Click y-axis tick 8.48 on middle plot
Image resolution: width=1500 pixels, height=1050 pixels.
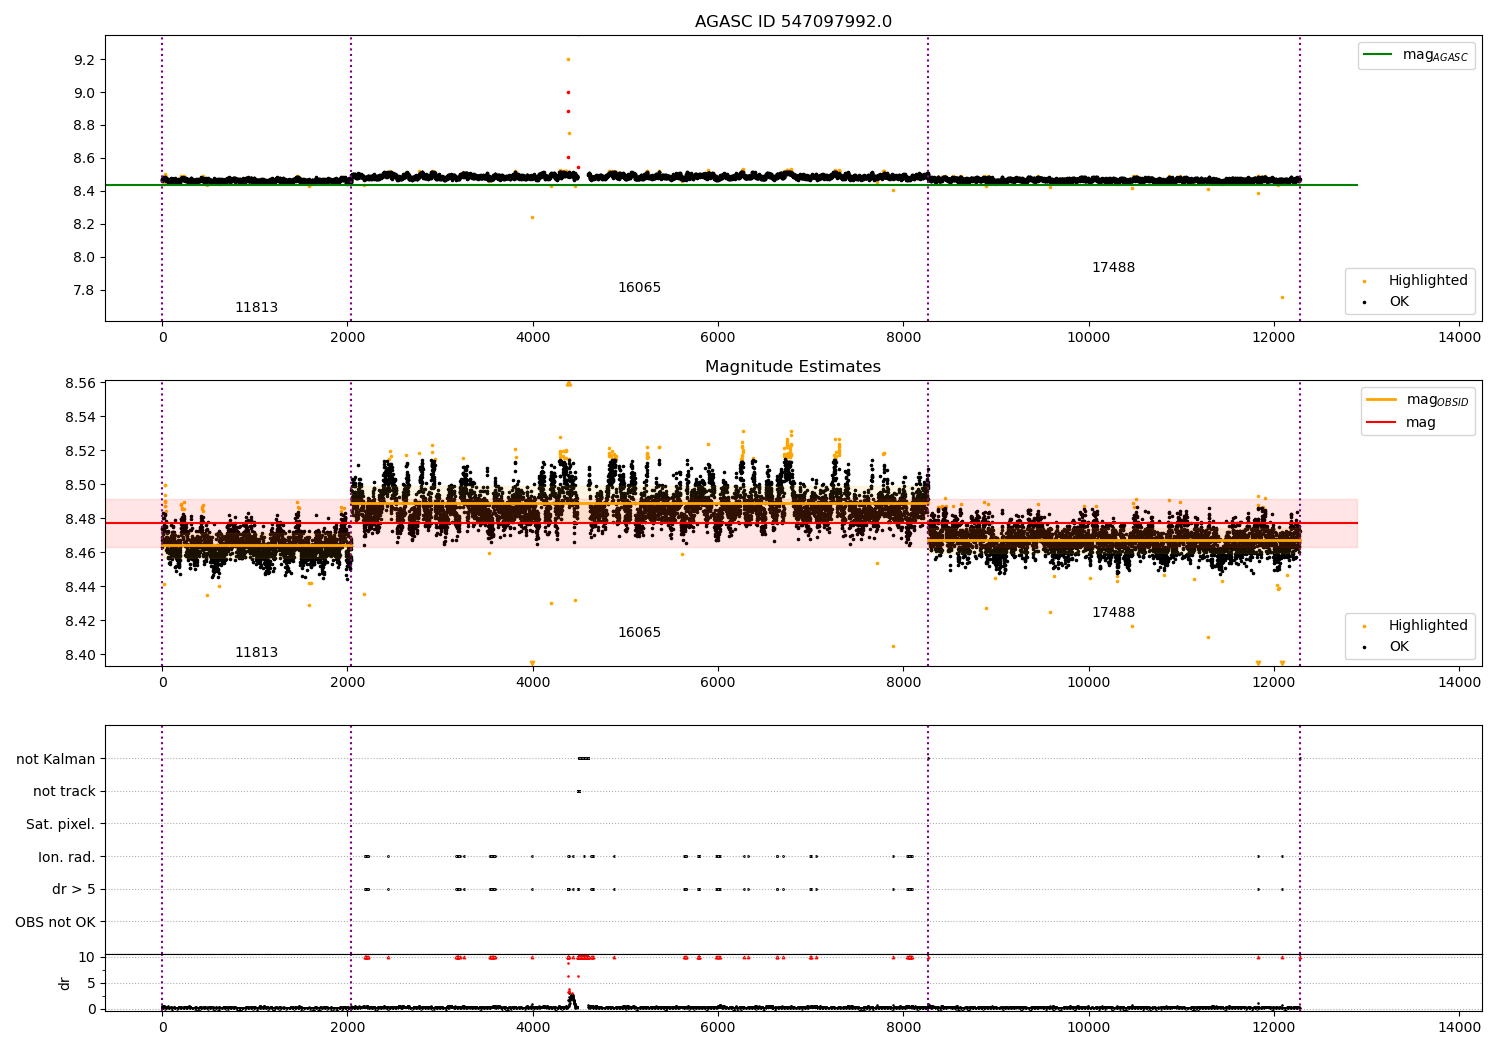80,519
